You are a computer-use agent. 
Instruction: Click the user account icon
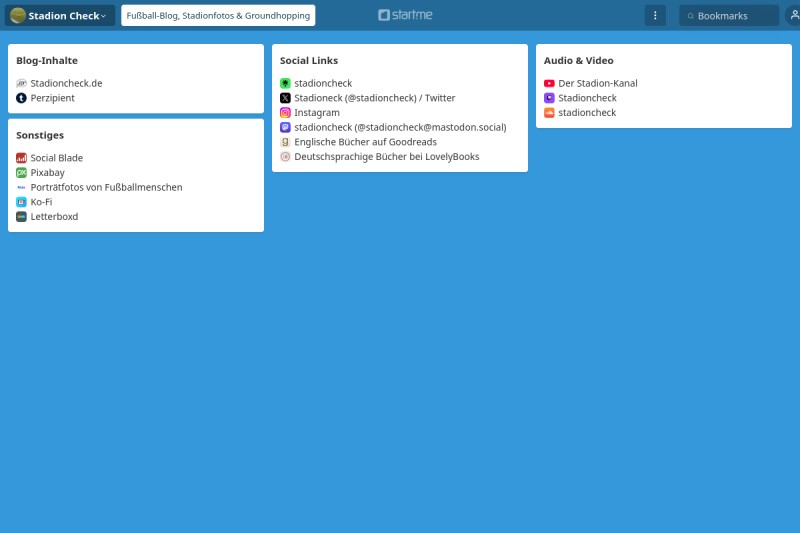[x=793, y=15]
